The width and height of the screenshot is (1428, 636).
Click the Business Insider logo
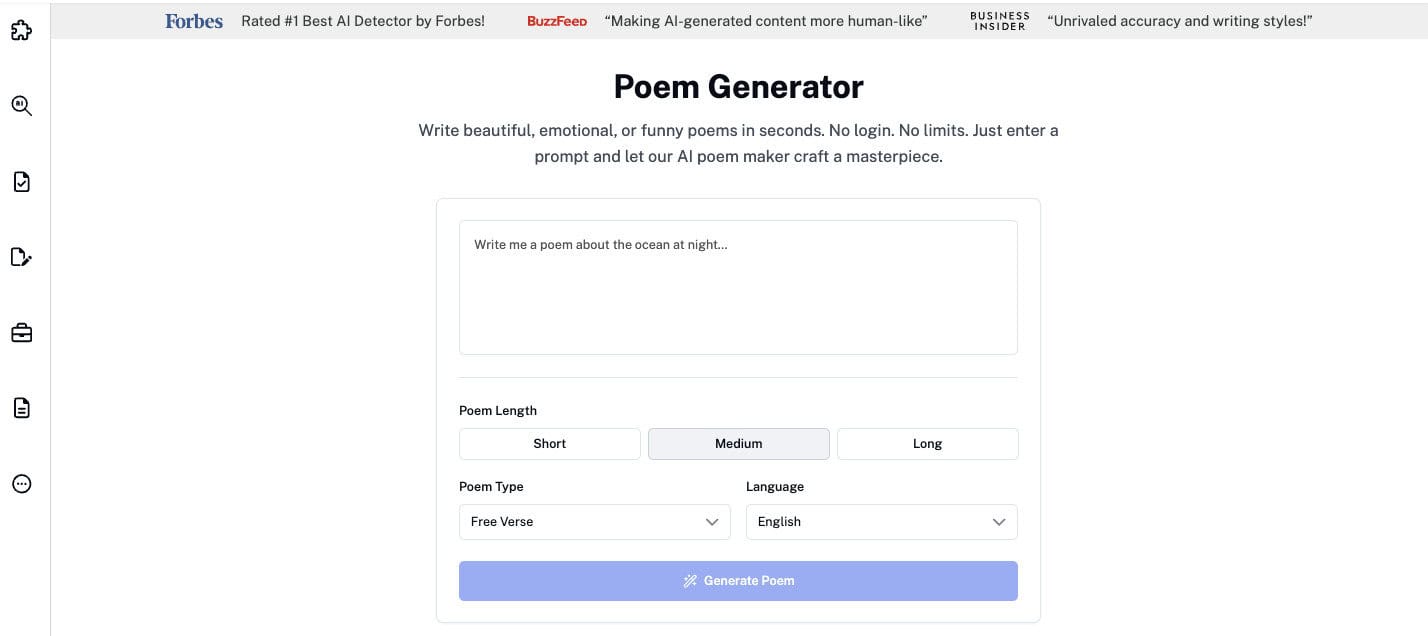click(999, 21)
